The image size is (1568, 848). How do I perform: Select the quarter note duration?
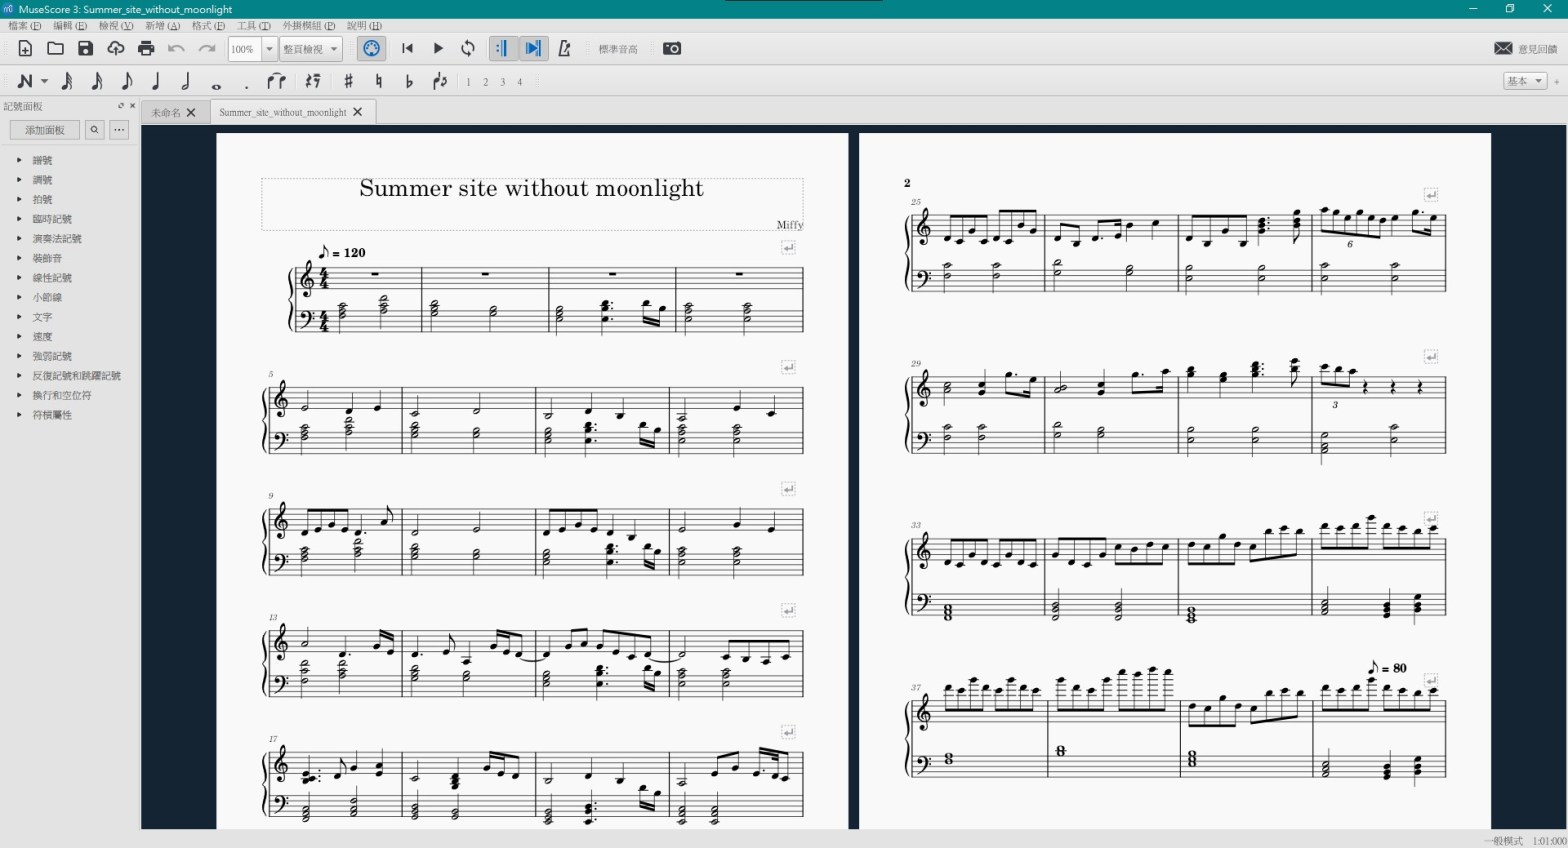pyautogui.click(x=156, y=81)
